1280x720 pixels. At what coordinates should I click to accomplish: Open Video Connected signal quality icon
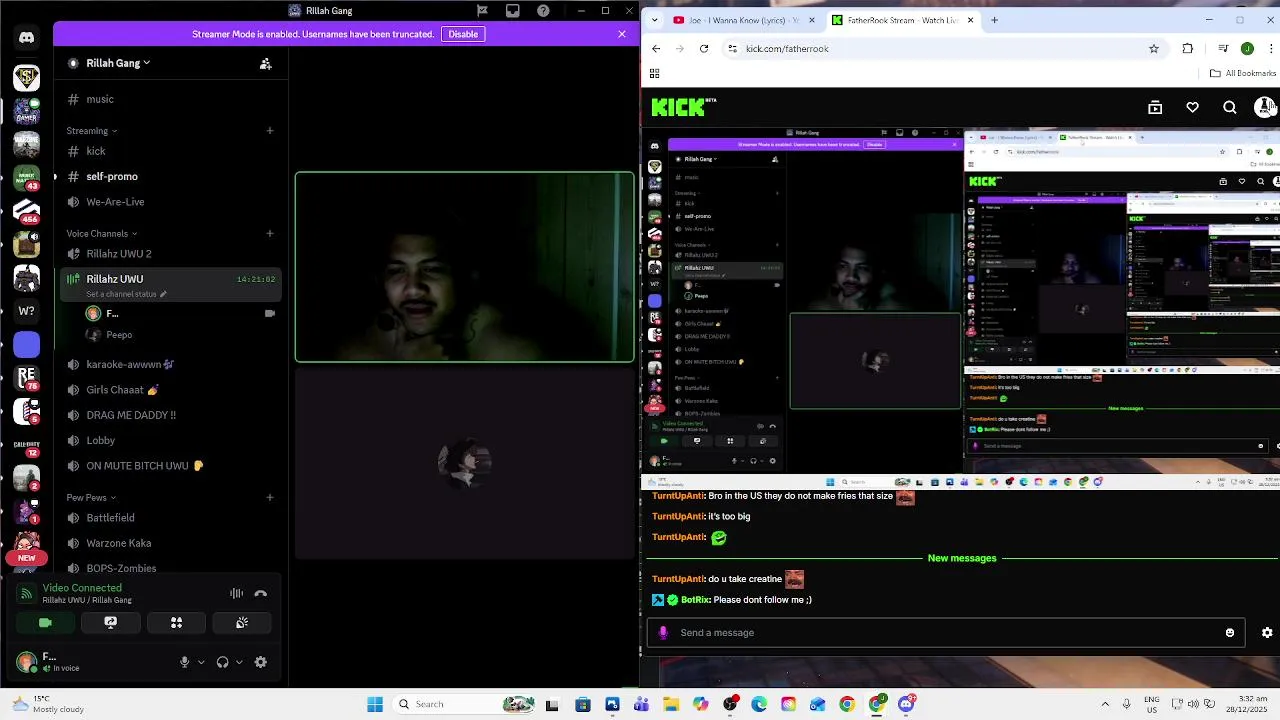[27, 593]
